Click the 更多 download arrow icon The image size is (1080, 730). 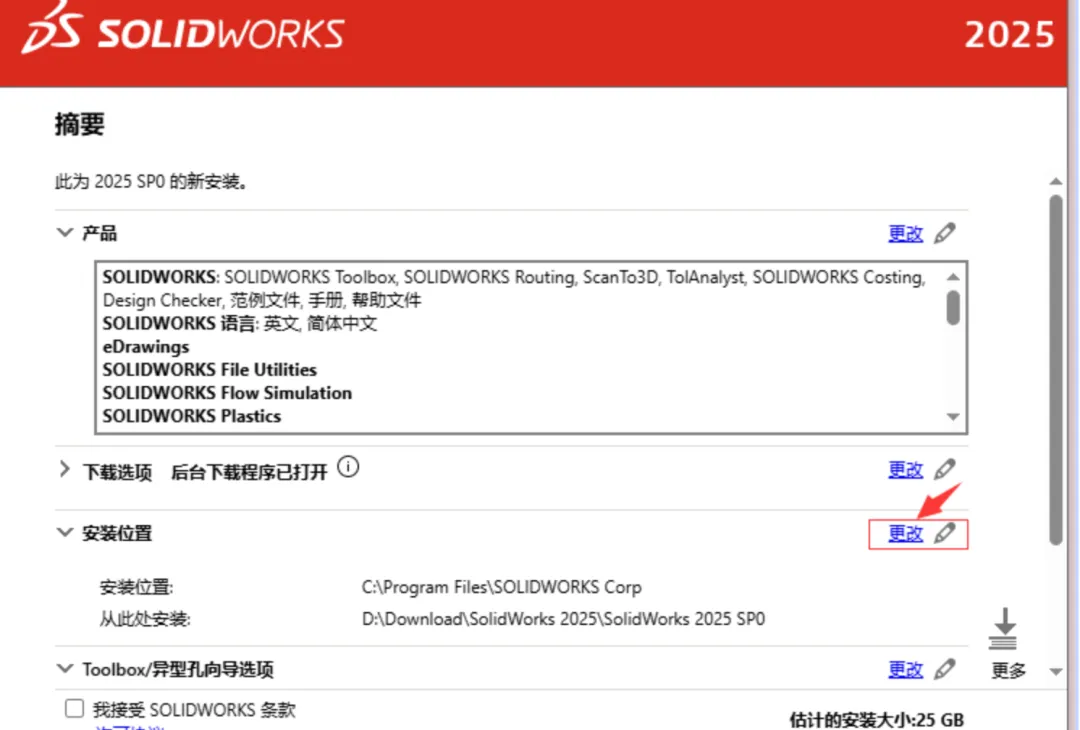point(1004,628)
